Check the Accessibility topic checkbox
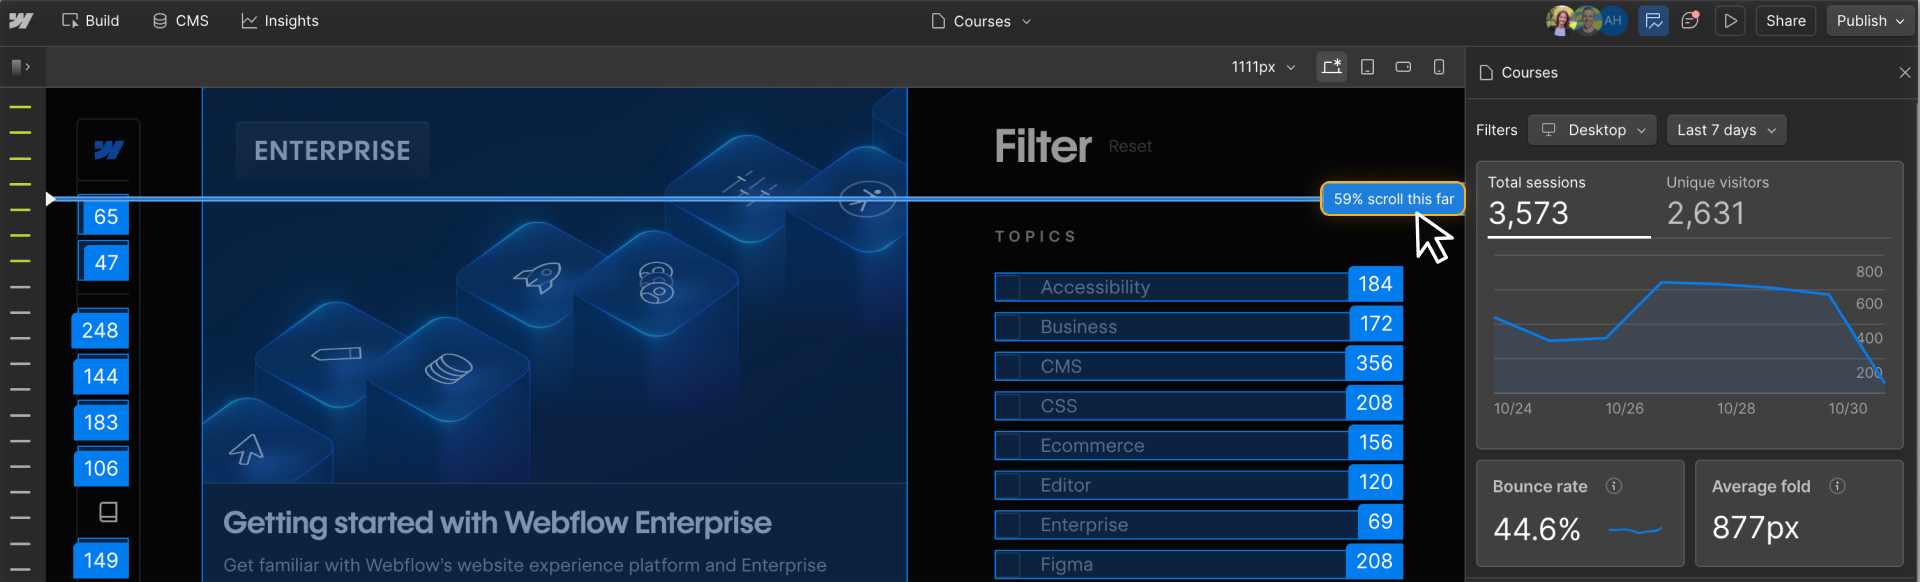 tap(1009, 288)
